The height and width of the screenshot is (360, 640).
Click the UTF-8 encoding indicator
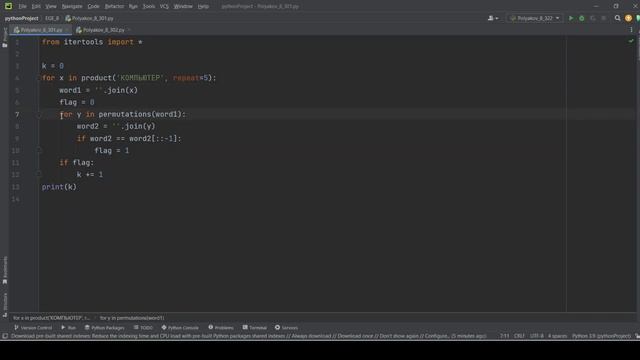[536, 336]
